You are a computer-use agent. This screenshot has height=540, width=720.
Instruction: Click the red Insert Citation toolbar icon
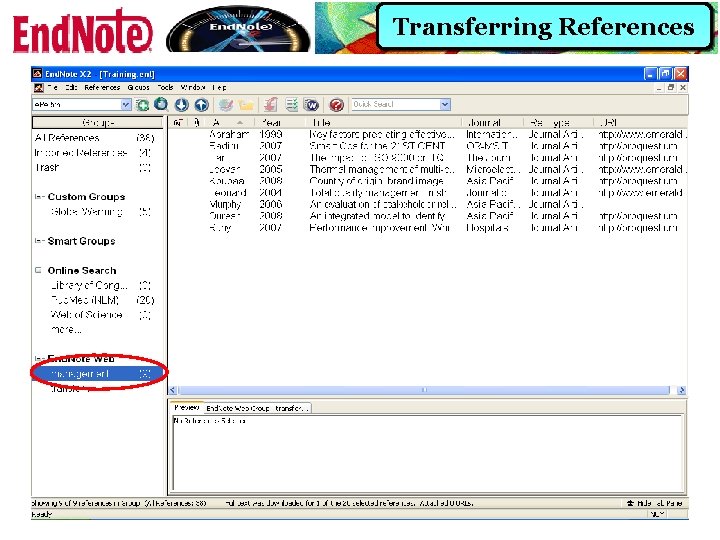tap(270, 105)
